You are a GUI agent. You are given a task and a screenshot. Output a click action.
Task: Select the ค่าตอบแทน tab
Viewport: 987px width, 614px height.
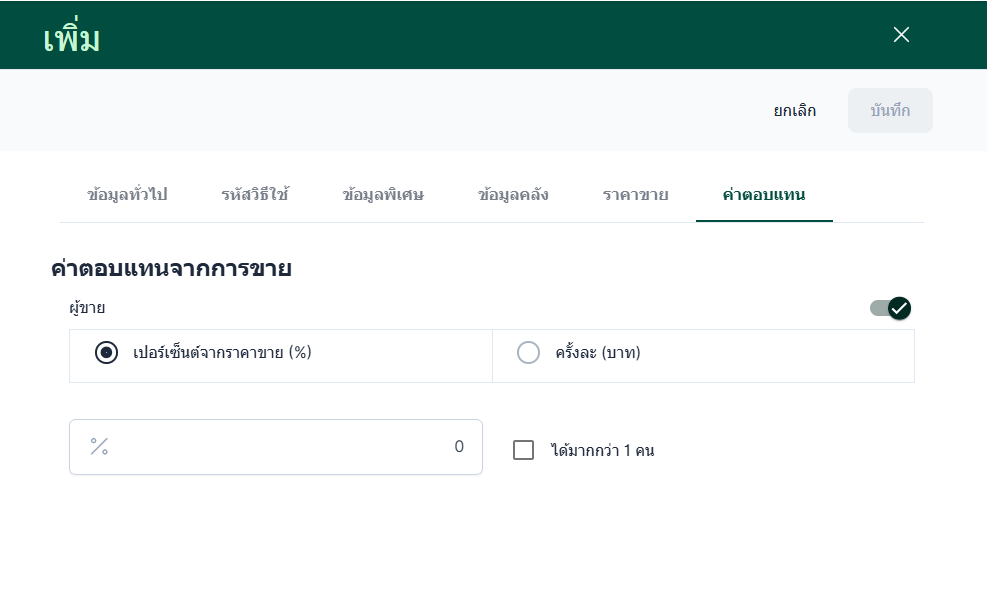(764, 195)
